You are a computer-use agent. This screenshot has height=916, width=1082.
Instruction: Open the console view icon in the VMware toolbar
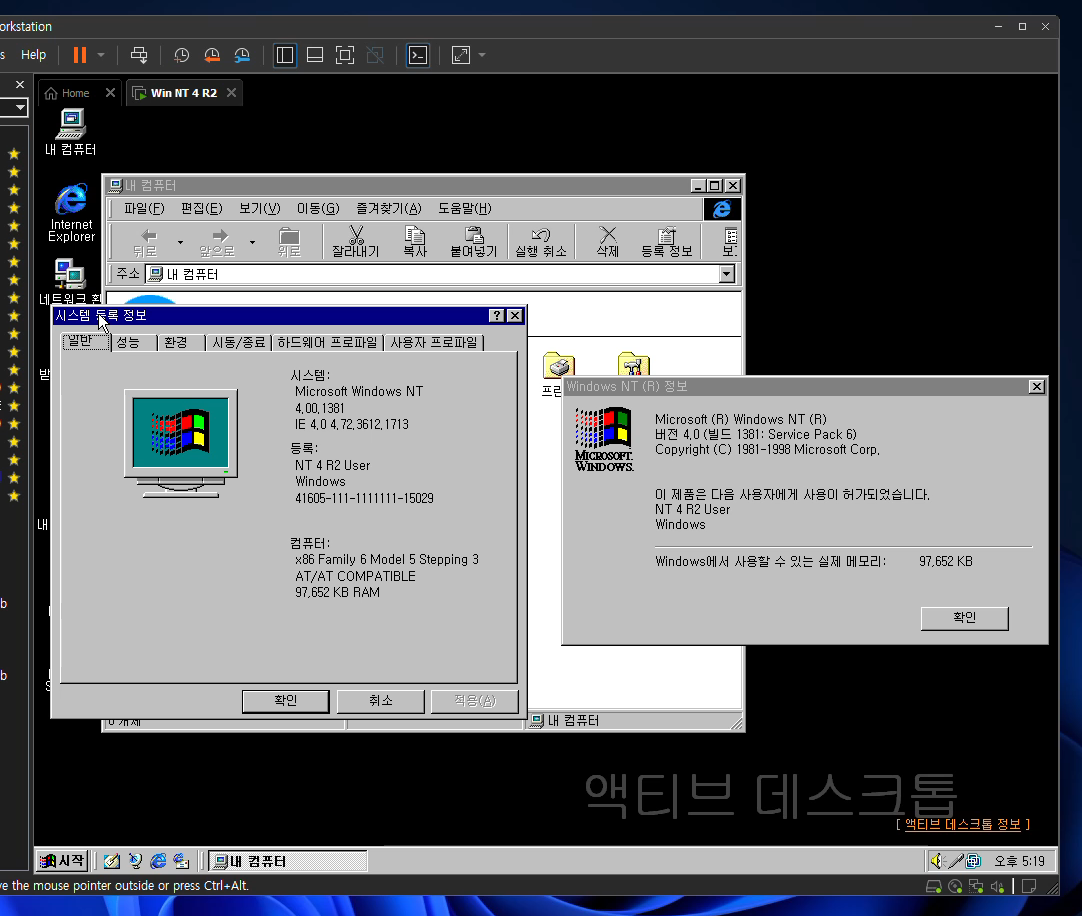click(x=418, y=55)
